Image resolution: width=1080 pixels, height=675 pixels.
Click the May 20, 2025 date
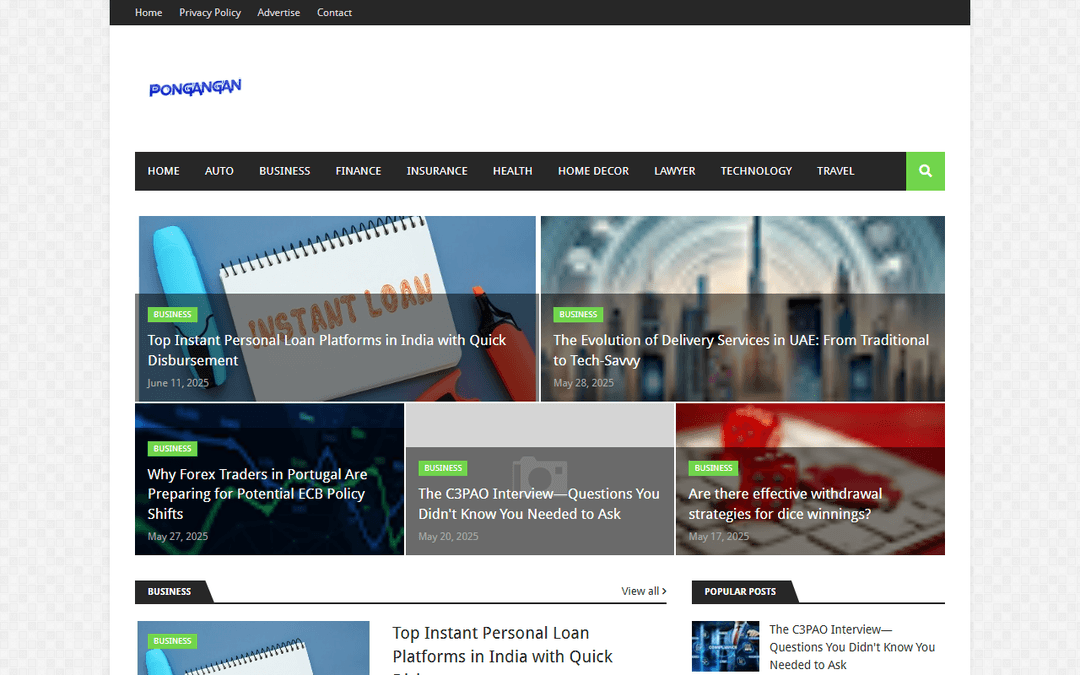[x=448, y=537]
